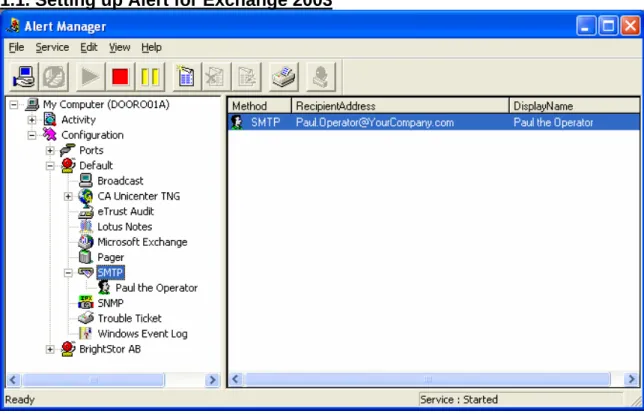The width and height of the screenshot is (644, 414).
Task: Click left arrow of list pane scrollbar
Action: tap(235, 379)
